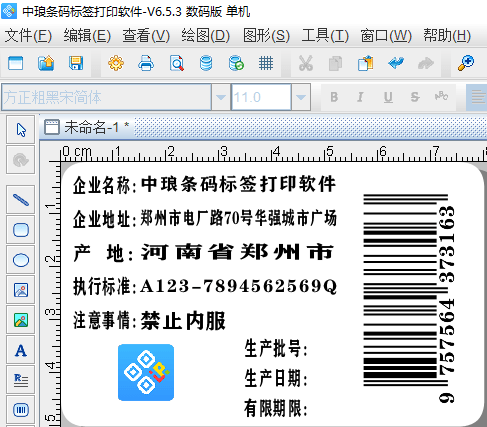
Task: Select the bitmap picture insert tool
Action: tap(21, 320)
